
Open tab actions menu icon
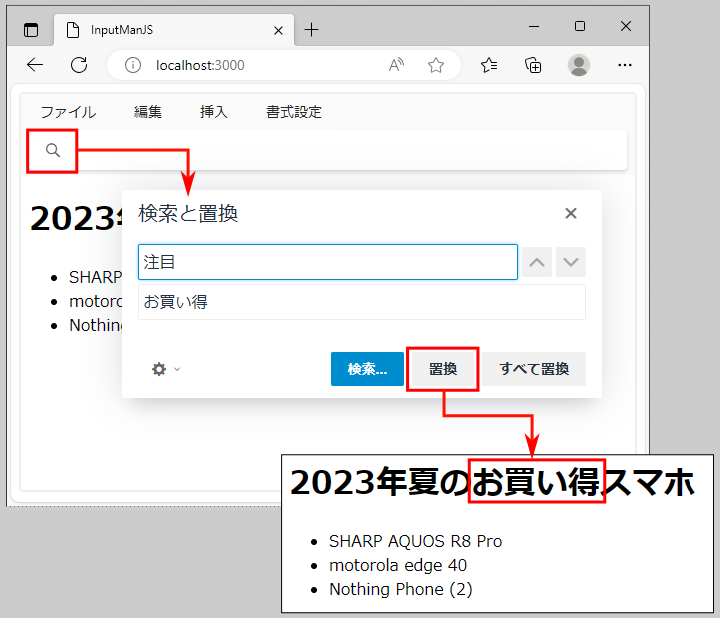31,30
